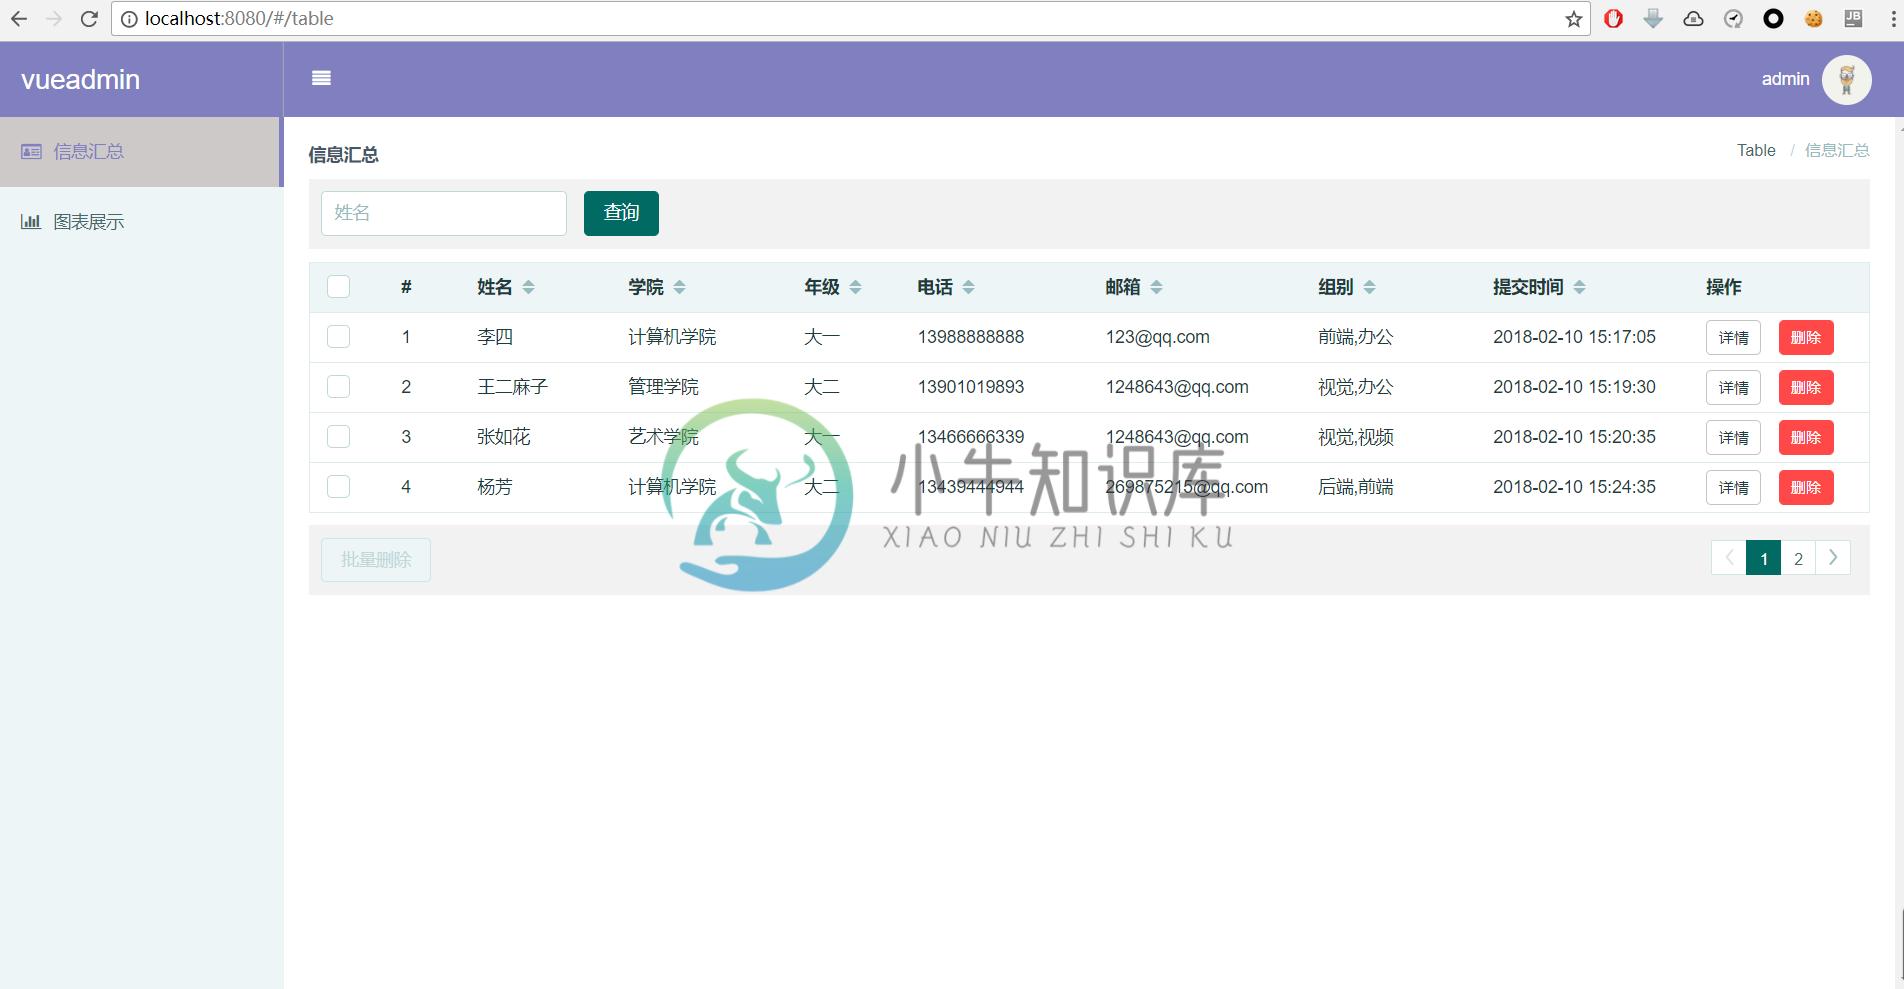Image resolution: width=1904 pixels, height=989 pixels.
Task: Go to previous page with left chevron
Action: (1729, 558)
